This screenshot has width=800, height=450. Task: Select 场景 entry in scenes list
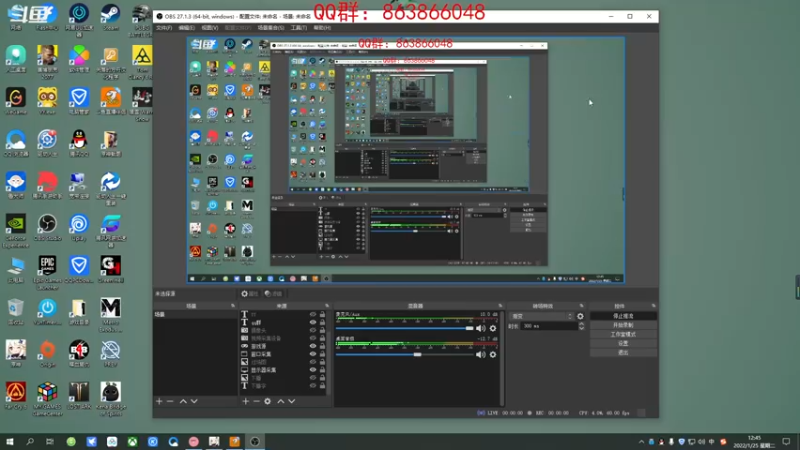[194, 315]
